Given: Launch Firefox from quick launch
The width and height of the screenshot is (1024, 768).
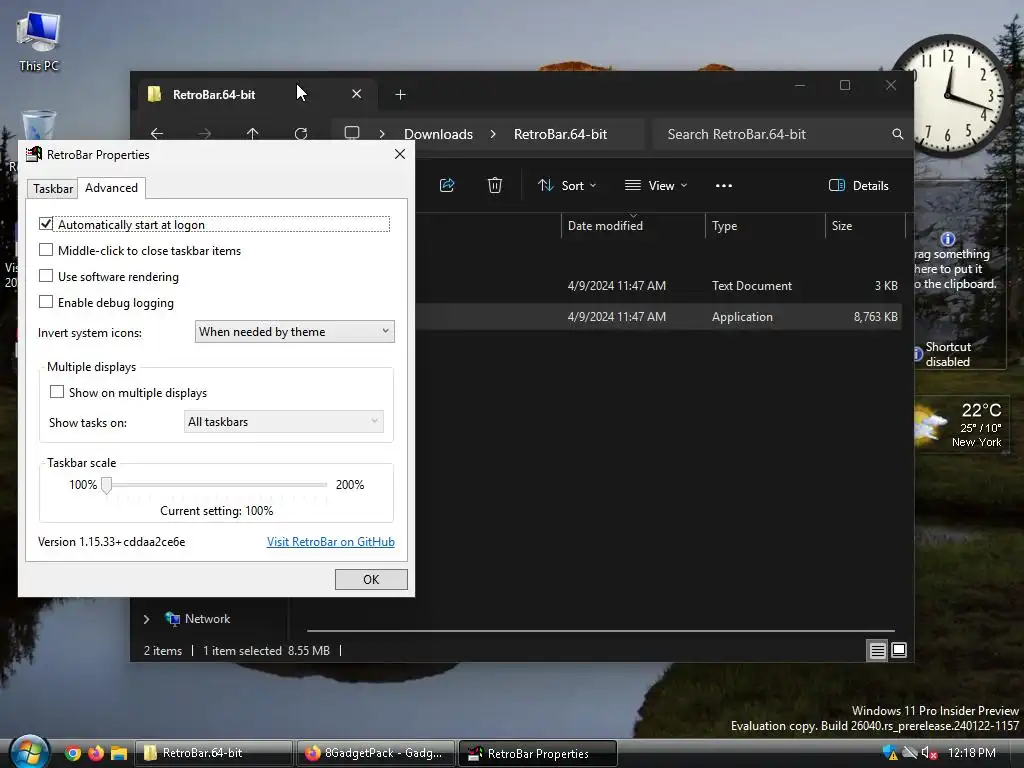Looking at the screenshot, I should click(x=96, y=753).
